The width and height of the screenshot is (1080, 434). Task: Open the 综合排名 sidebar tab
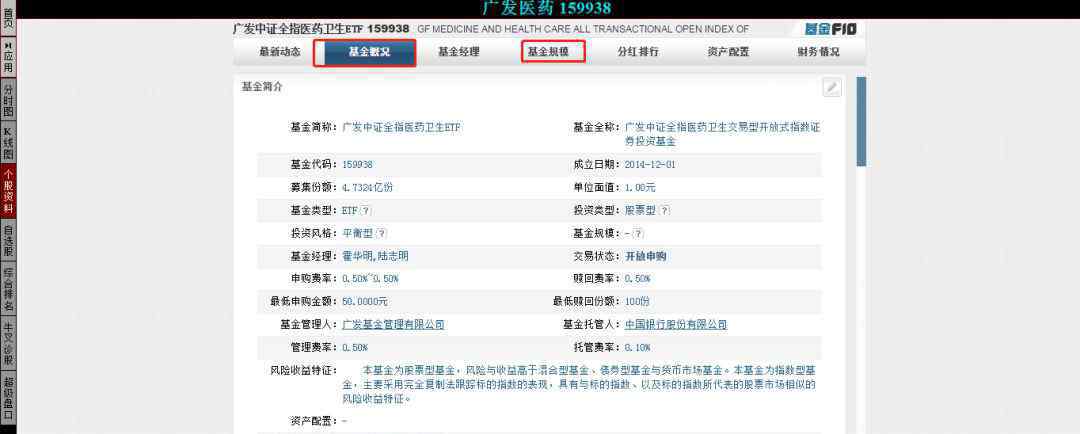coord(8,290)
